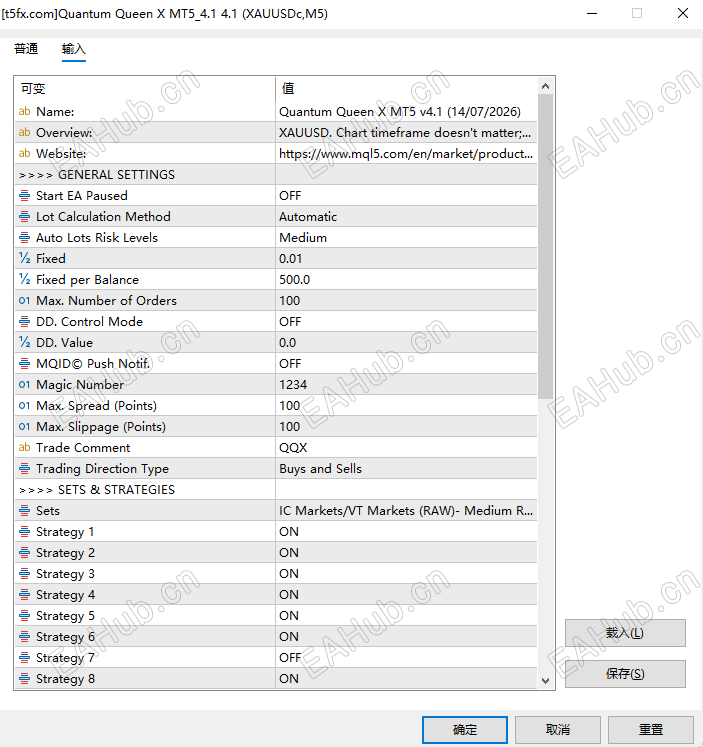Viewport: 703px width, 747px height.
Task: Click the 确定 button
Action: [x=465, y=729]
